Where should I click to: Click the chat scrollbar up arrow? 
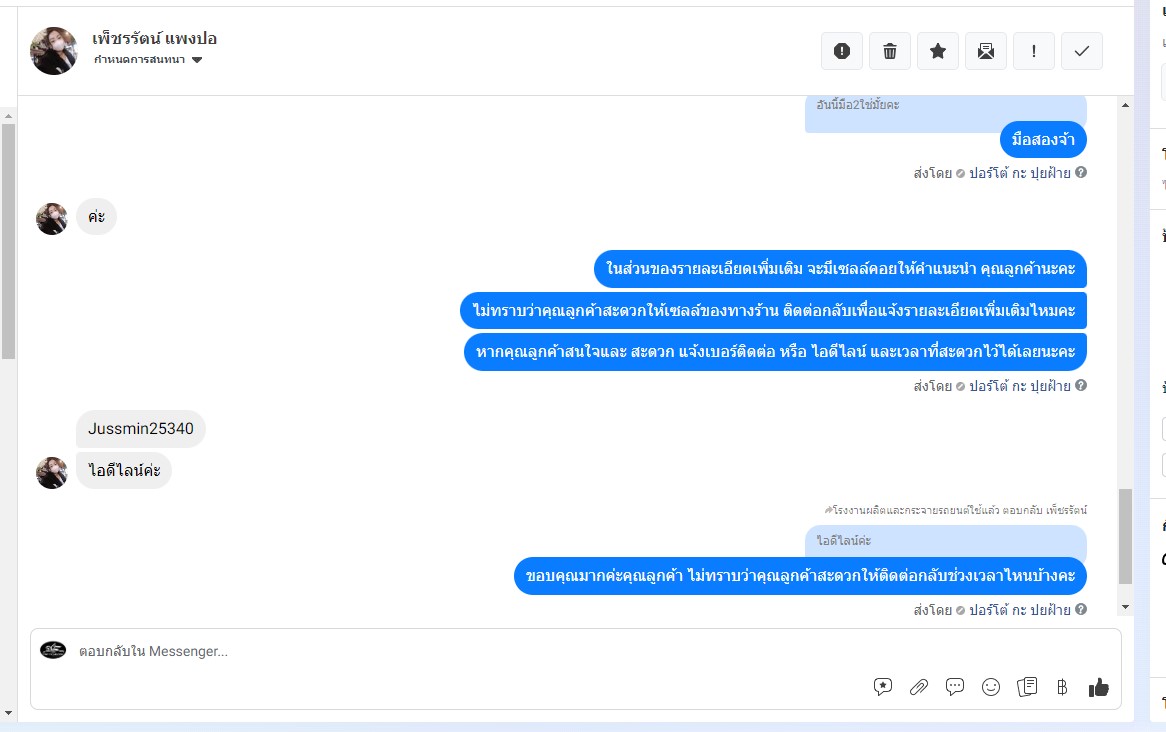(1125, 105)
